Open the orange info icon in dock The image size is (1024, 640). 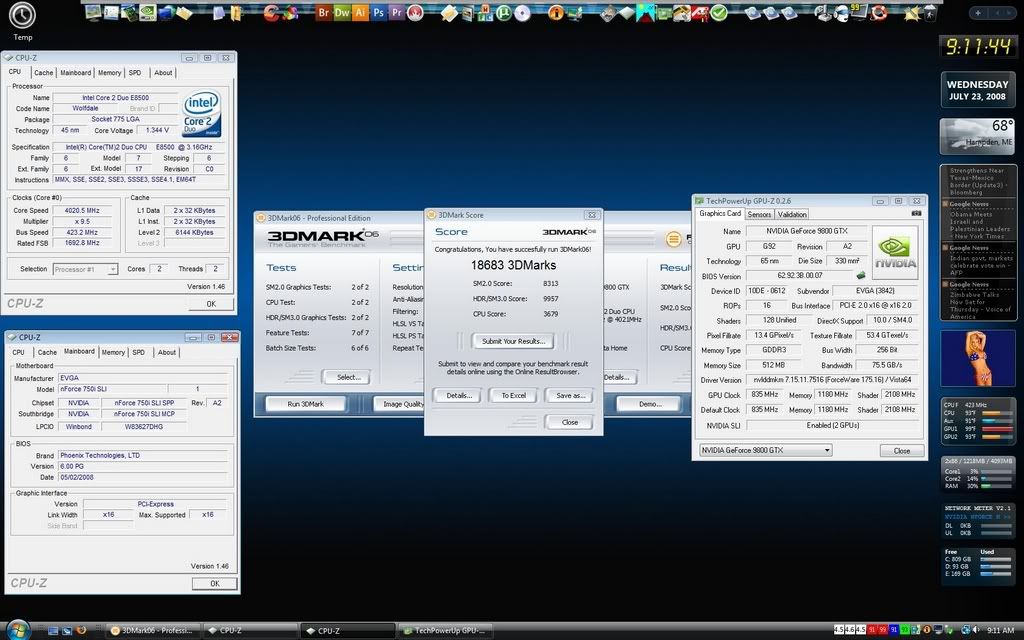(x=556, y=12)
